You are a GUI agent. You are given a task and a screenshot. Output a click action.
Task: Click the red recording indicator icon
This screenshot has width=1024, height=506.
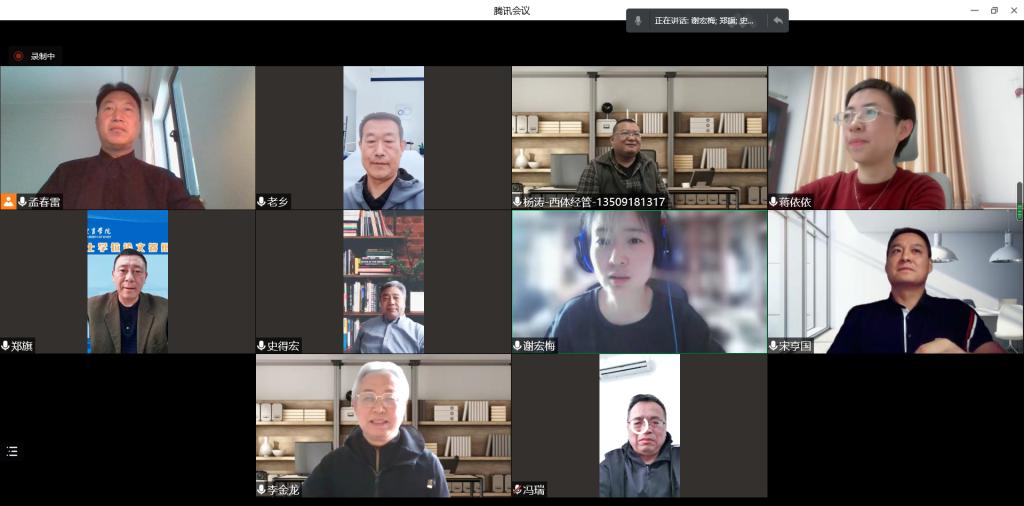pyautogui.click(x=18, y=56)
